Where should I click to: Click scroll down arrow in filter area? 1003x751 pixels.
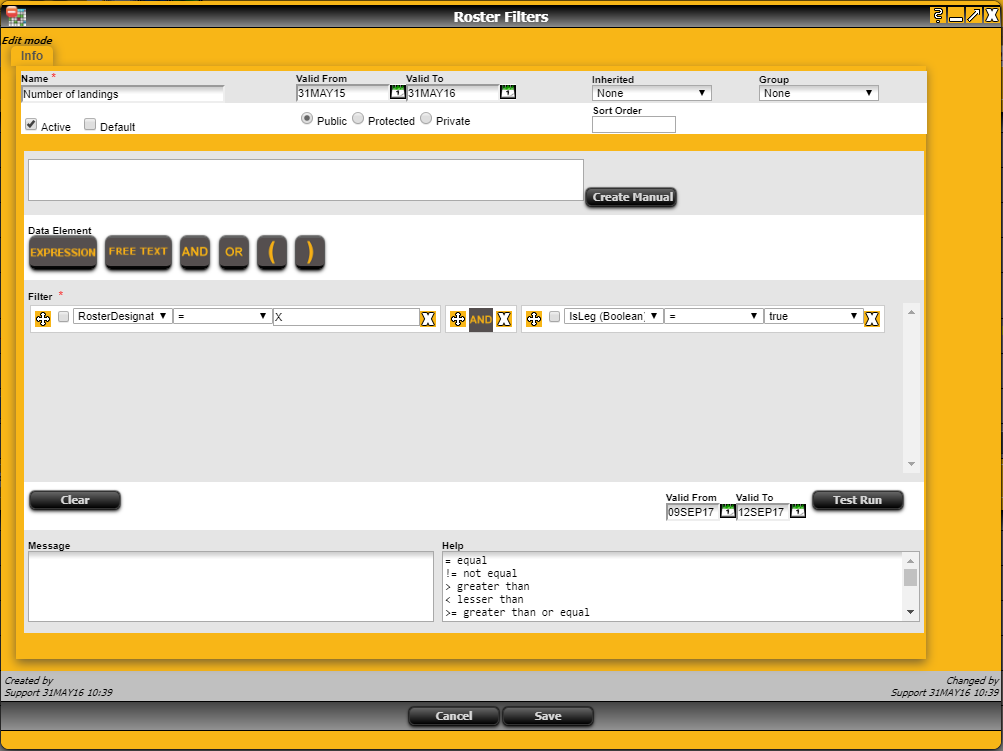[912, 464]
